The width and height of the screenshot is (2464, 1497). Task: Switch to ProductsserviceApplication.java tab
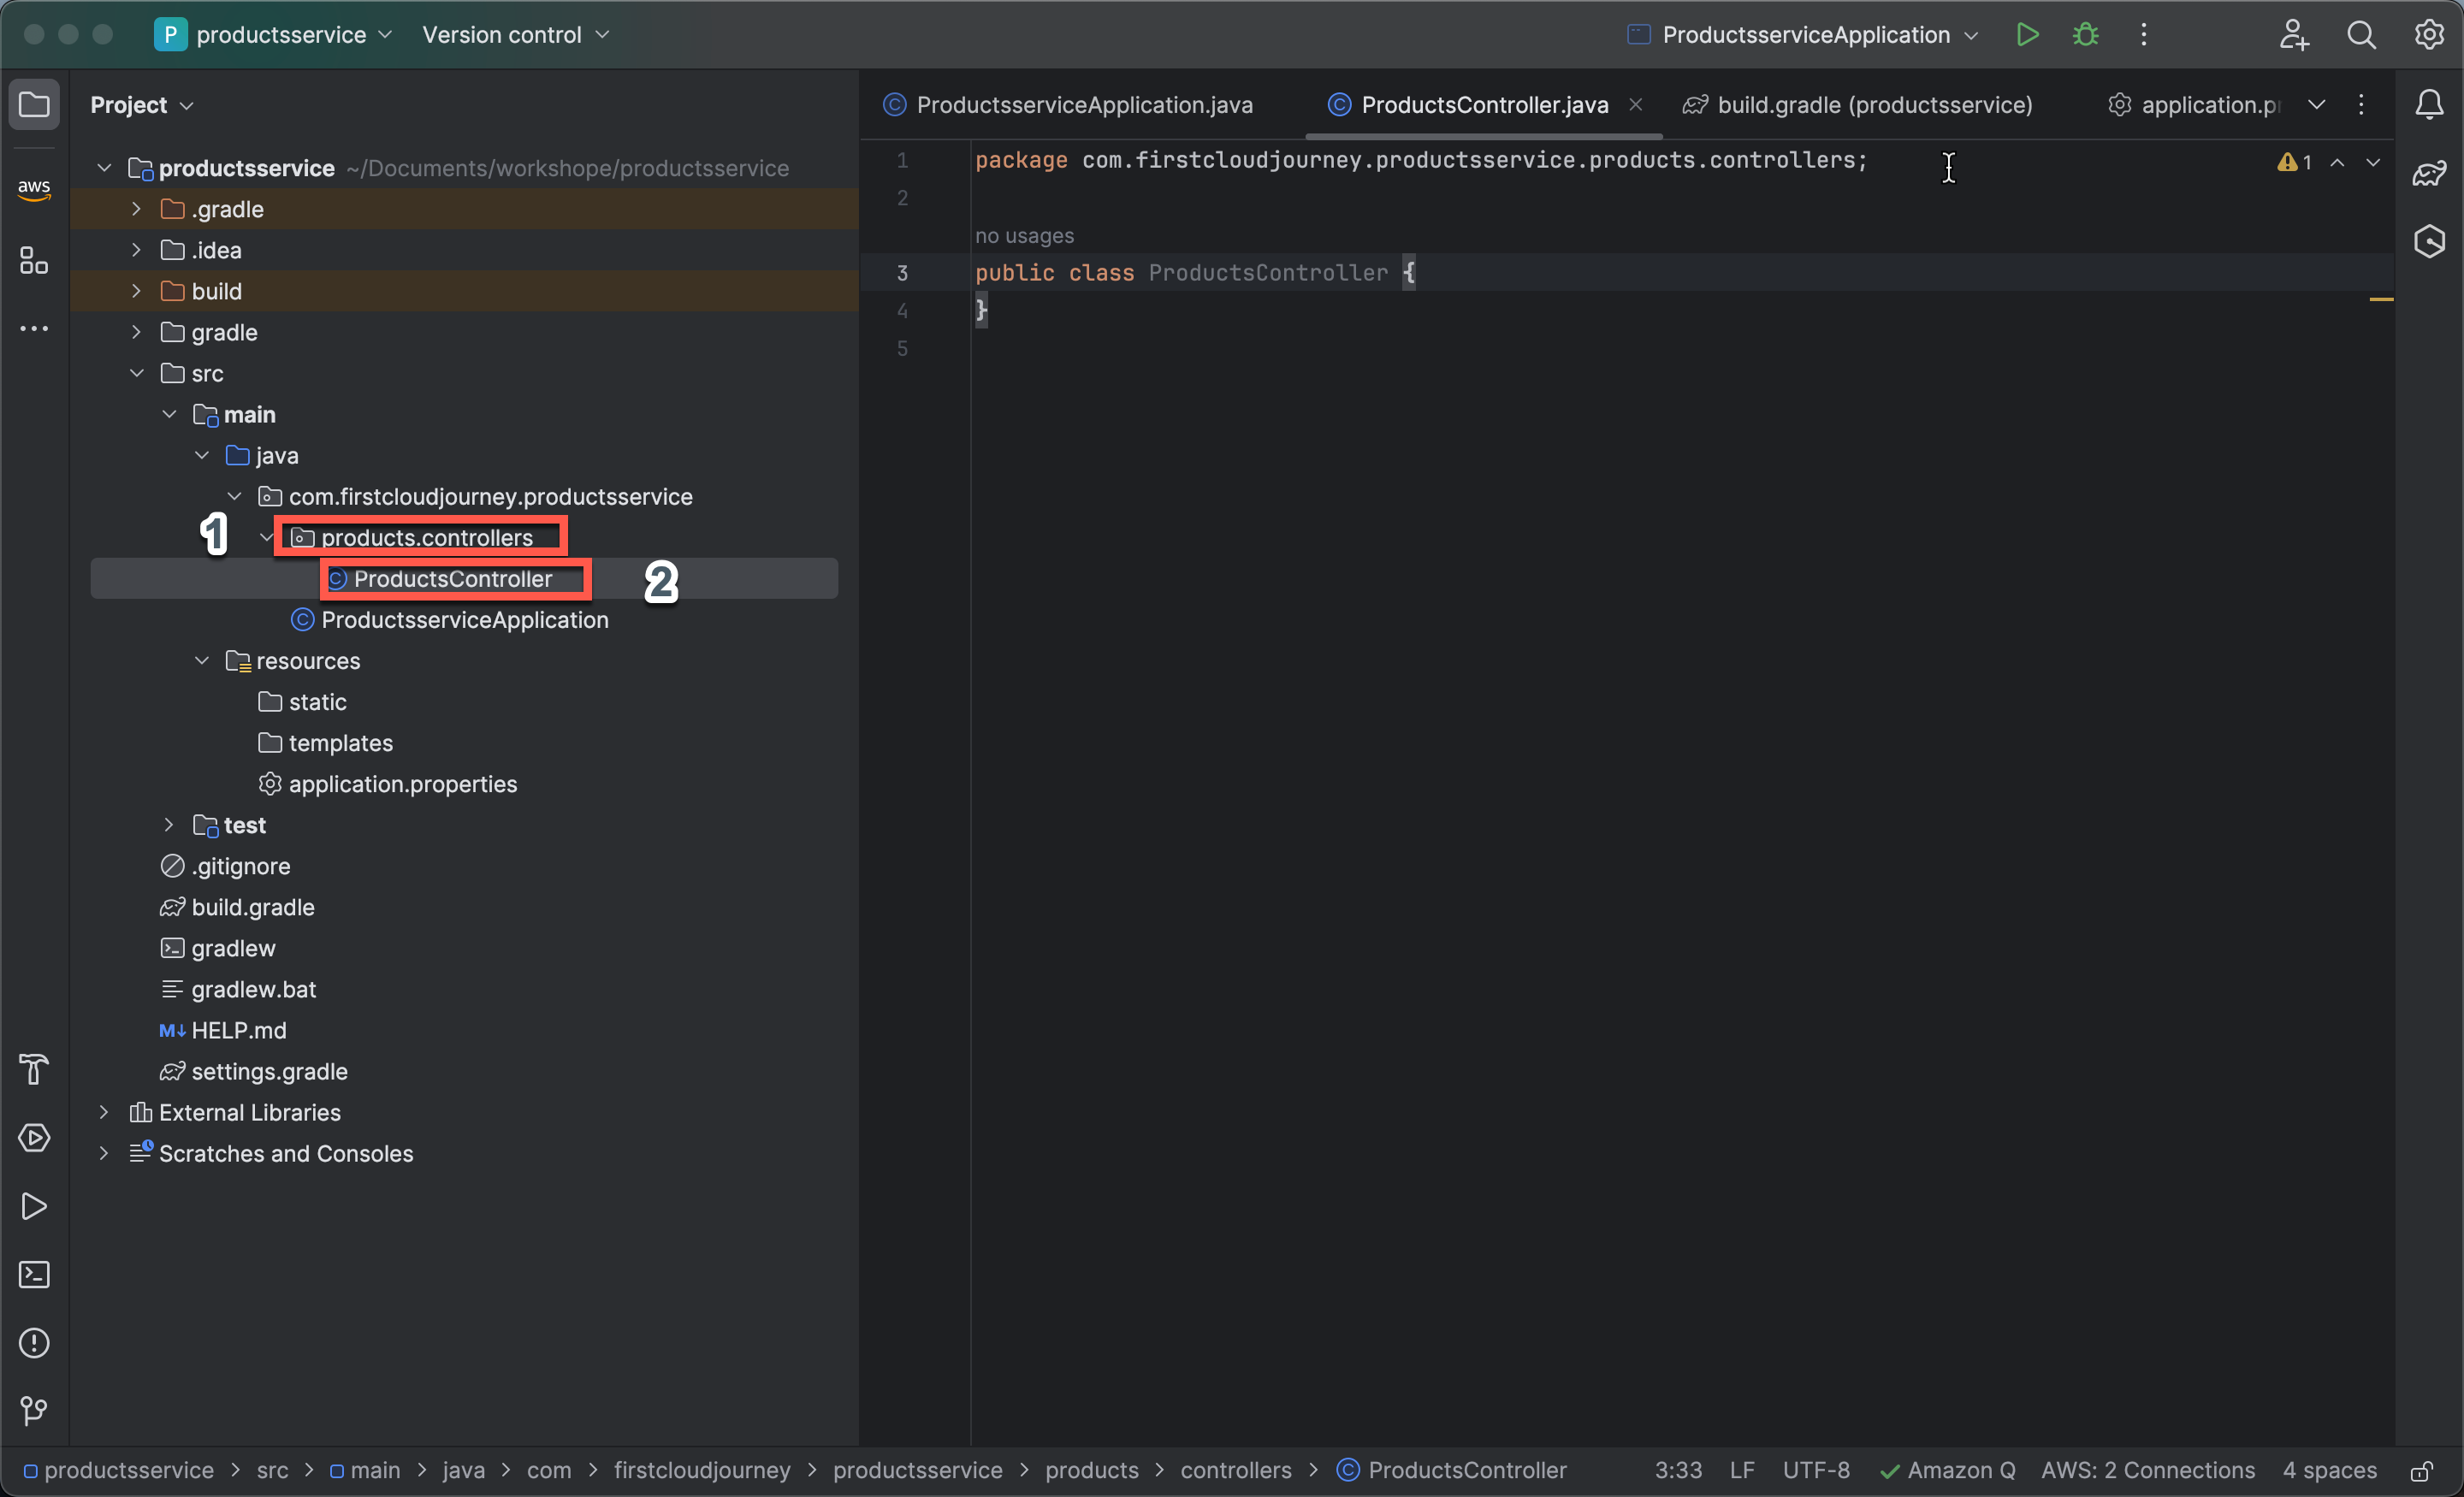click(x=1068, y=104)
